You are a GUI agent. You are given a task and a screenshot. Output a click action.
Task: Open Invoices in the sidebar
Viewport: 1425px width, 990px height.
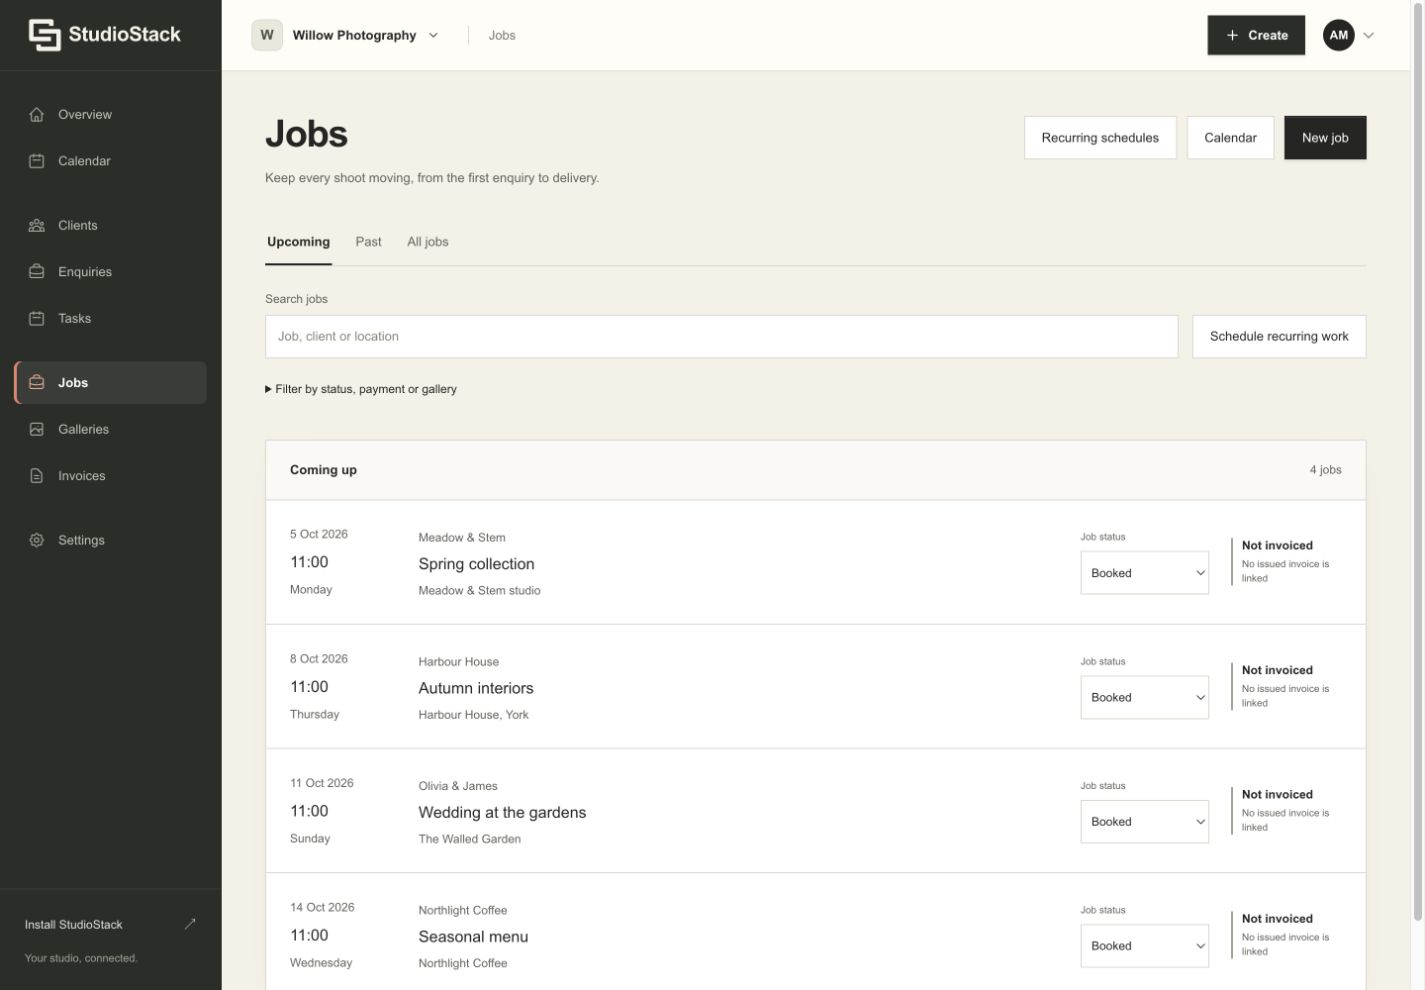110,476
